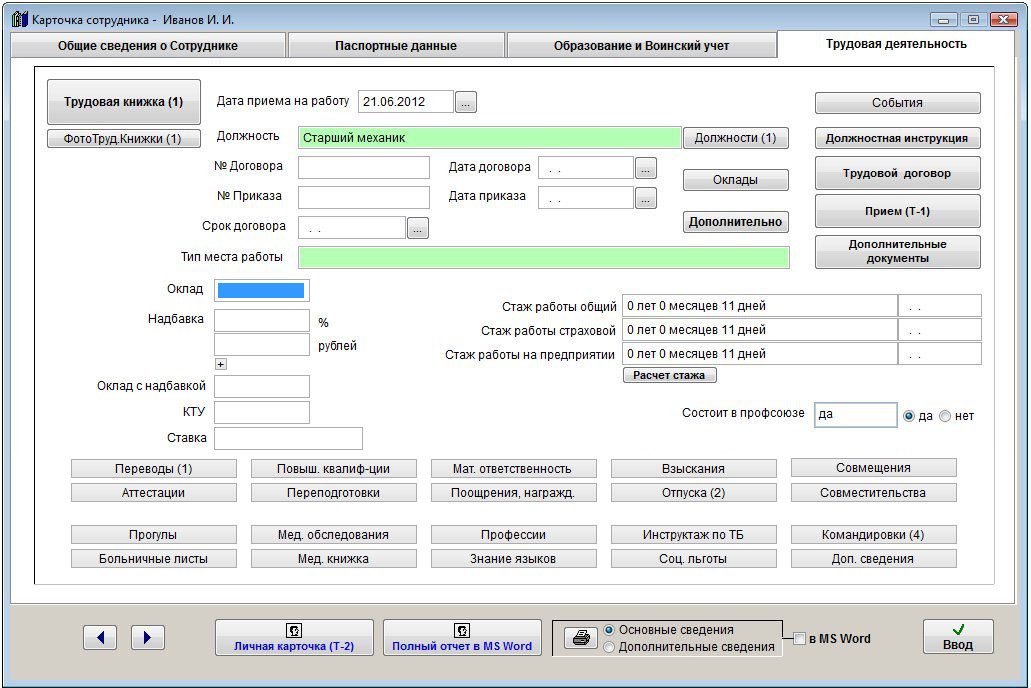Switch to Паспортные данные tab

(x=396, y=46)
